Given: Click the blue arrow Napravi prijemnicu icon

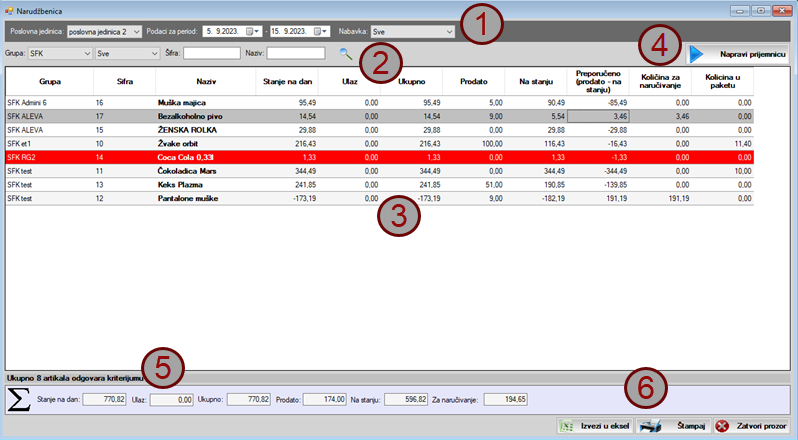Looking at the screenshot, I should [696, 54].
